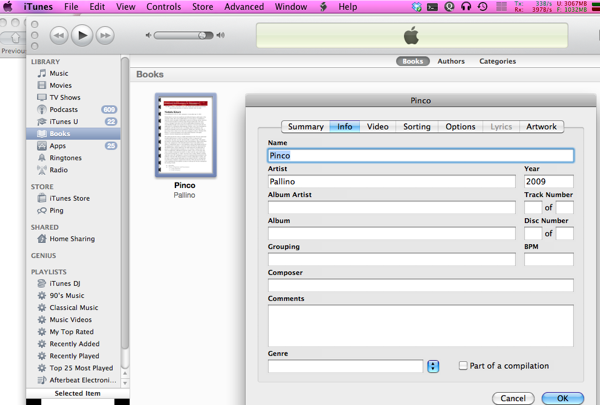Click minimum volume speaker icon
600x405 pixels.
tap(148, 35)
